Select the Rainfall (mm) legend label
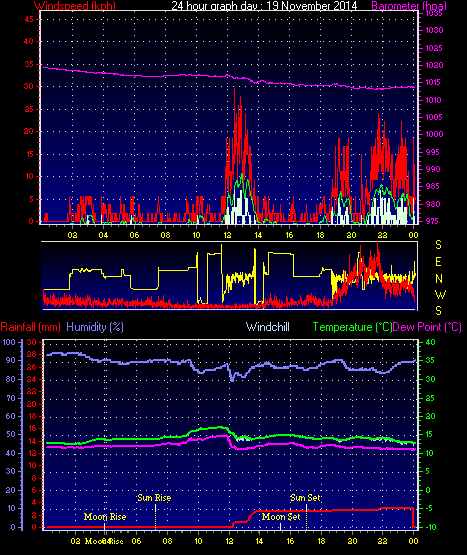The image size is (467, 555). (30, 327)
